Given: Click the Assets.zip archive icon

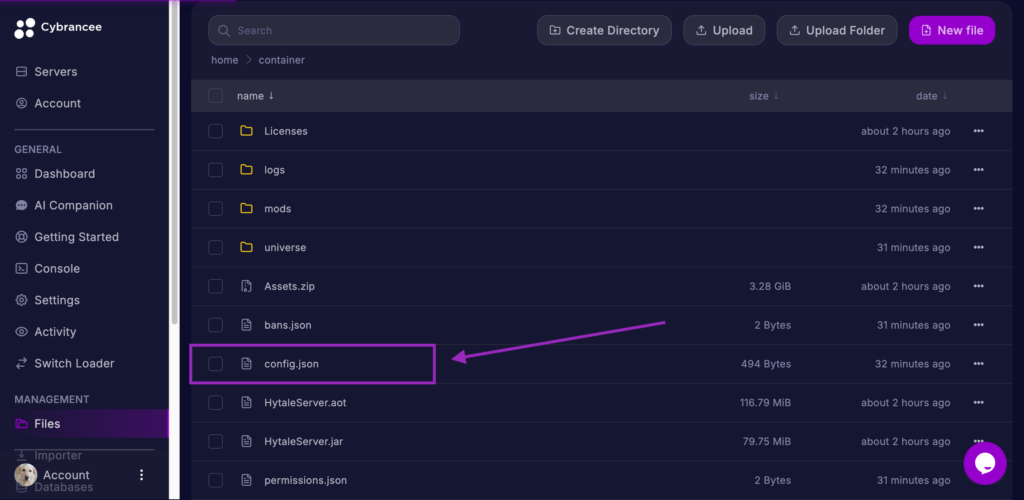Looking at the screenshot, I should (246, 287).
